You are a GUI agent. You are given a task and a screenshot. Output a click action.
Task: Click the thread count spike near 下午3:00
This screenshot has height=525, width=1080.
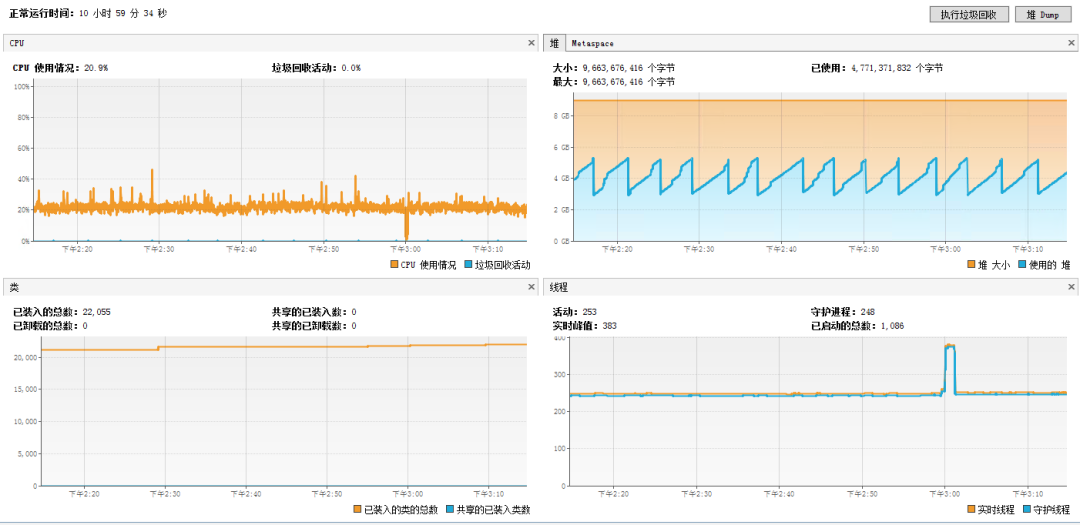click(950, 368)
